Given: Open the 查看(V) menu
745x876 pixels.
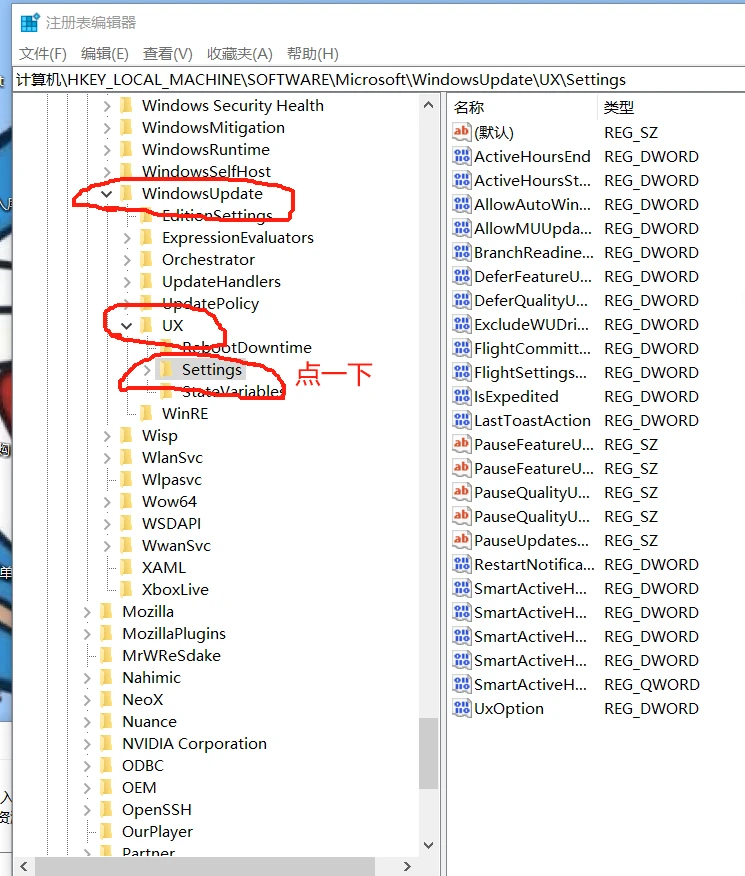Looking at the screenshot, I should click(168, 54).
